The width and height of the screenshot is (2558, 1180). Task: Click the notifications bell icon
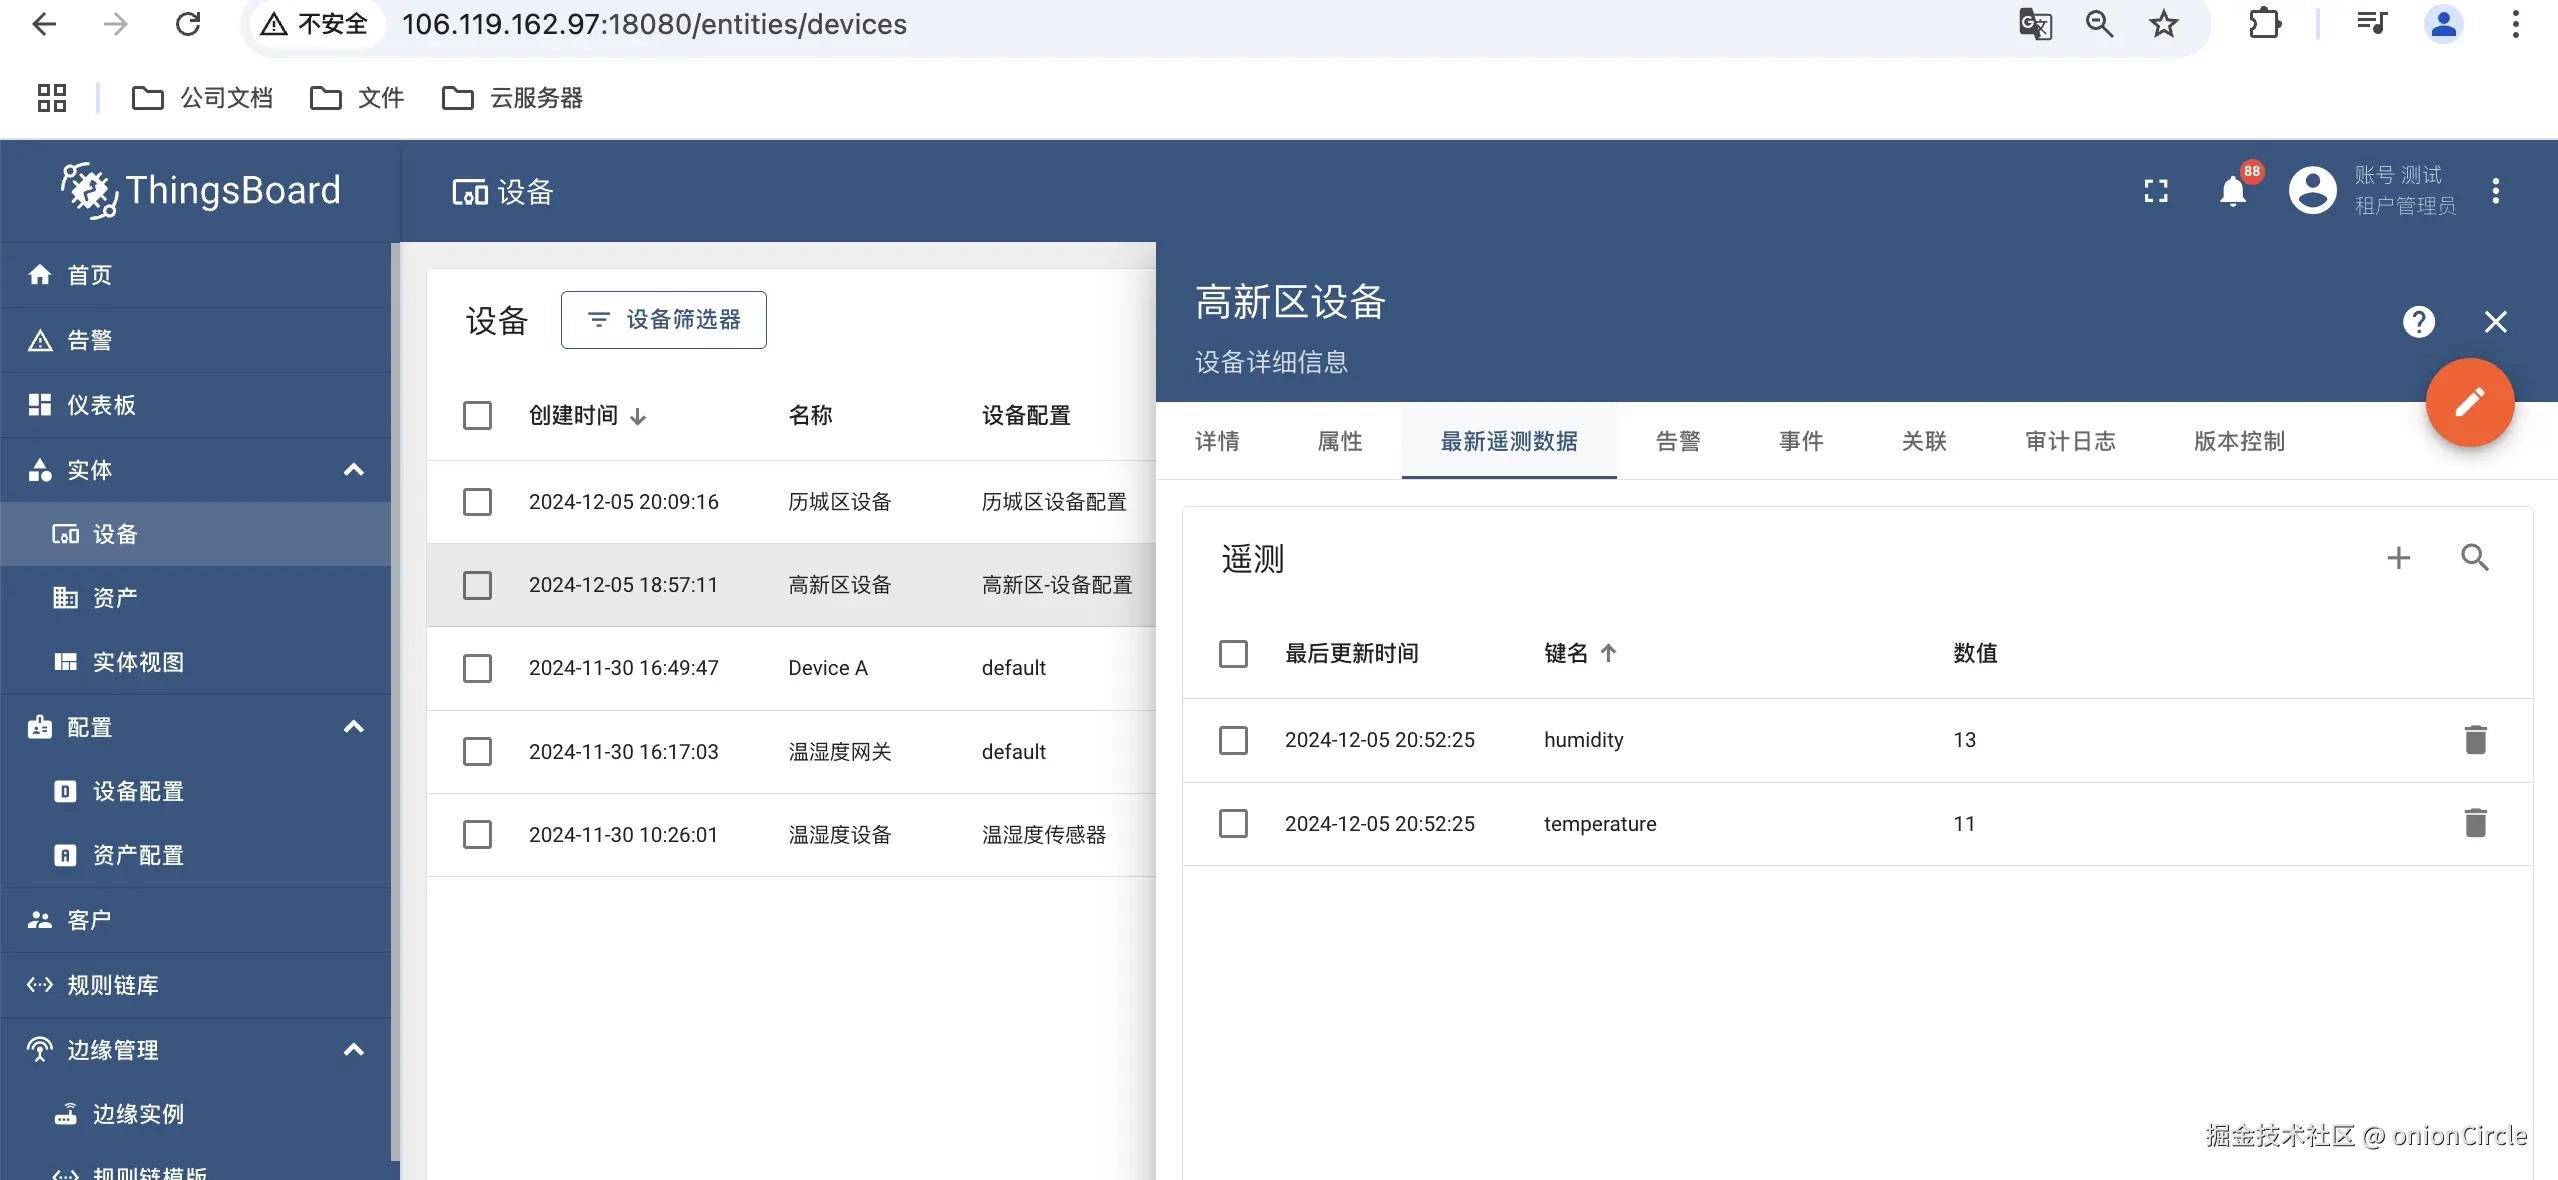click(2232, 191)
